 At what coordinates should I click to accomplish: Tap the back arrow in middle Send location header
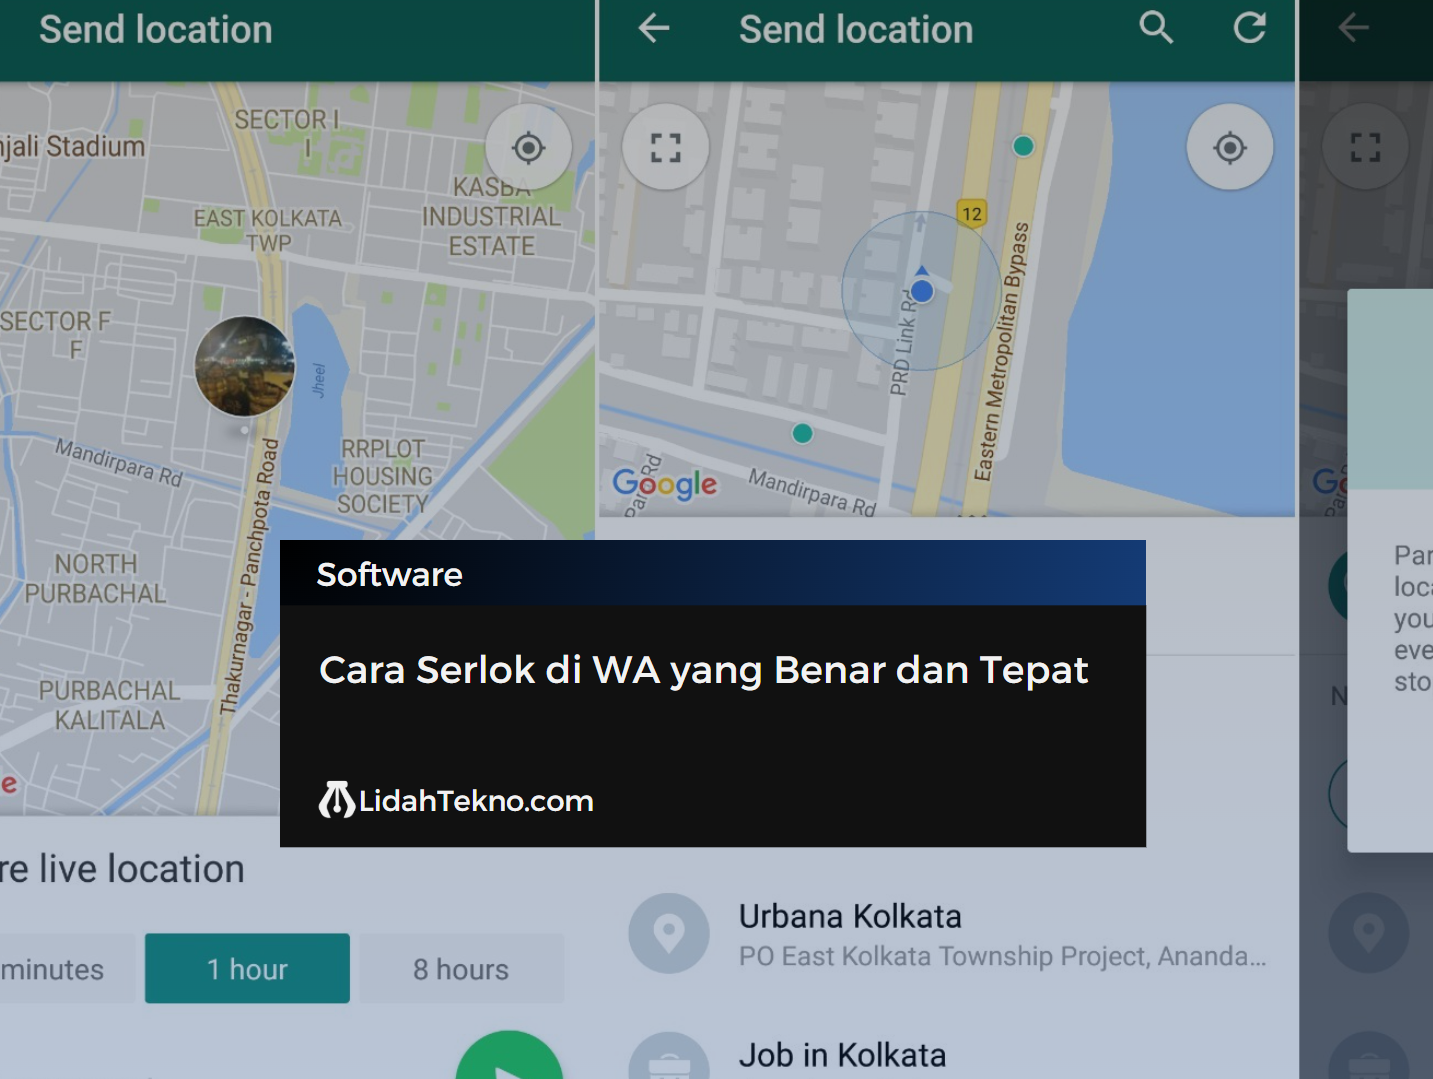point(654,28)
